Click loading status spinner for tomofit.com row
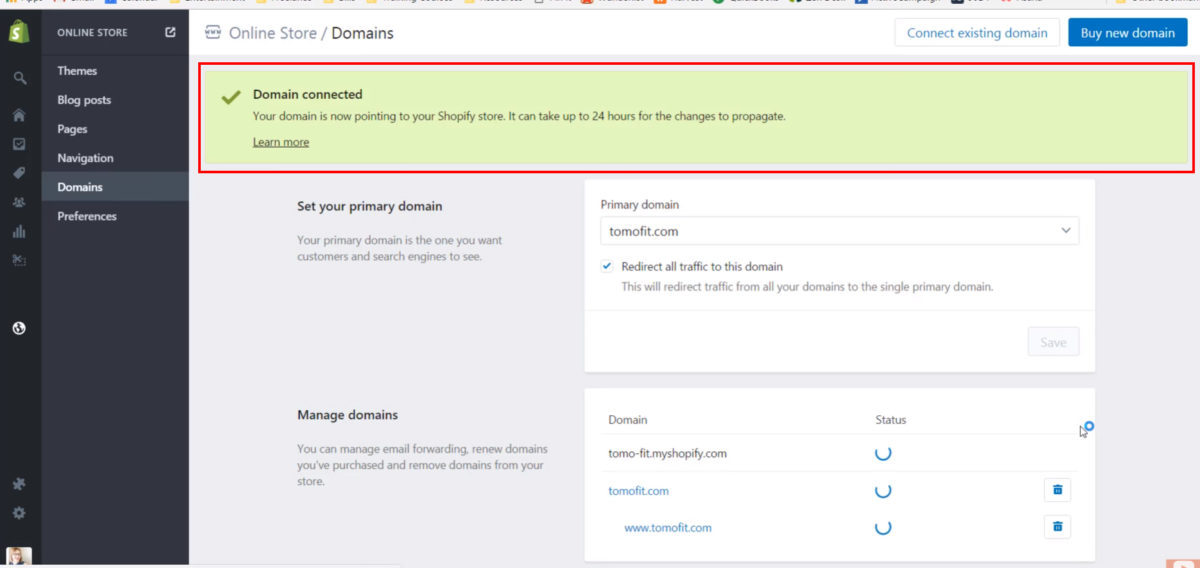 pos(883,490)
